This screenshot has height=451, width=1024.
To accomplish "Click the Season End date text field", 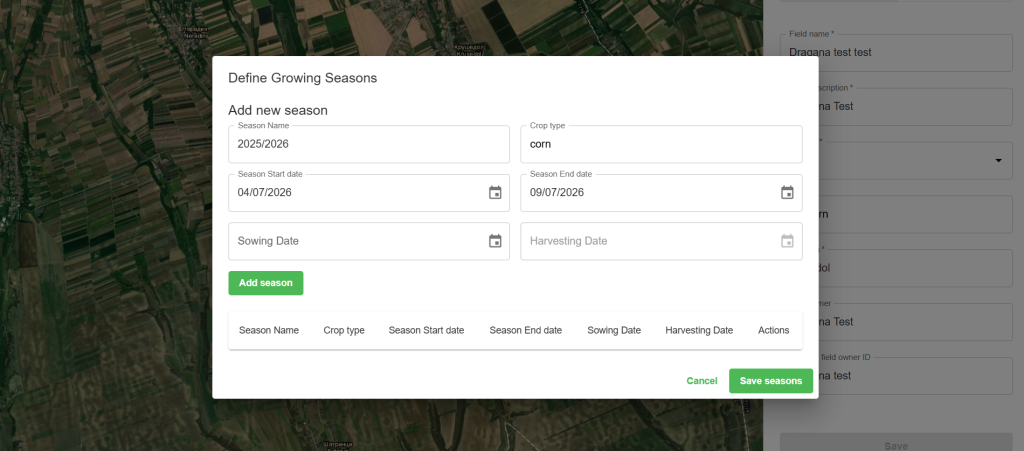I will tap(647, 193).
